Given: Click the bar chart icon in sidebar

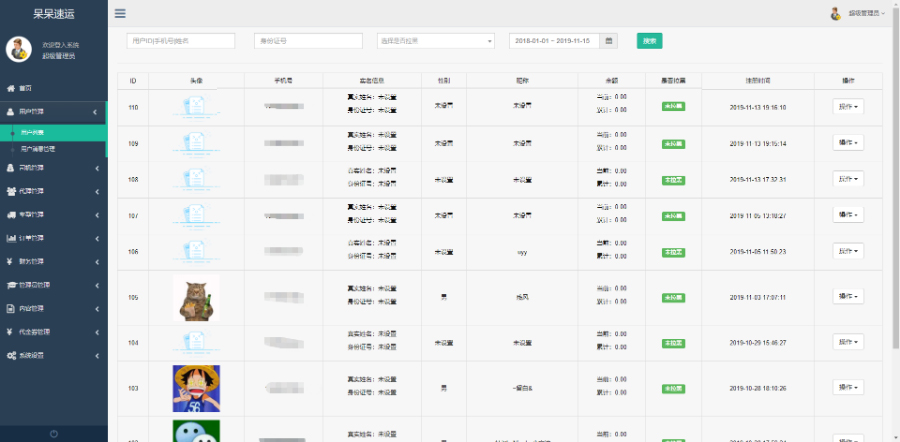Looking at the screenshot, I should tap(11, 238).
